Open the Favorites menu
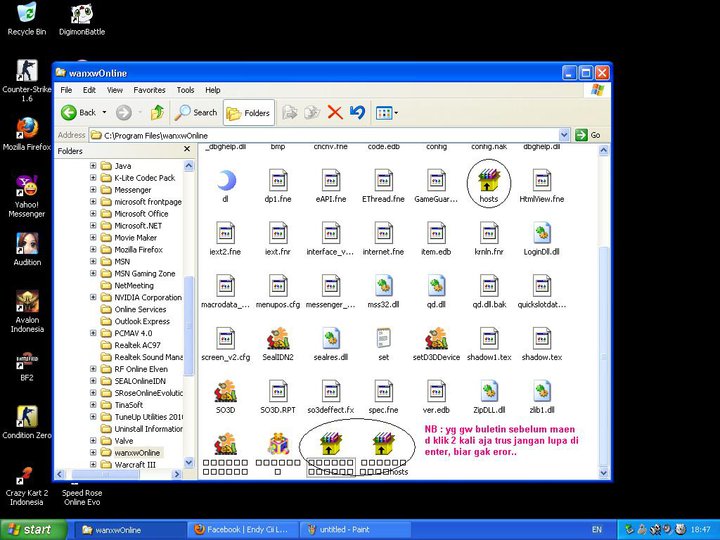This screenshot has height=540, width=720. pos(149,90)
